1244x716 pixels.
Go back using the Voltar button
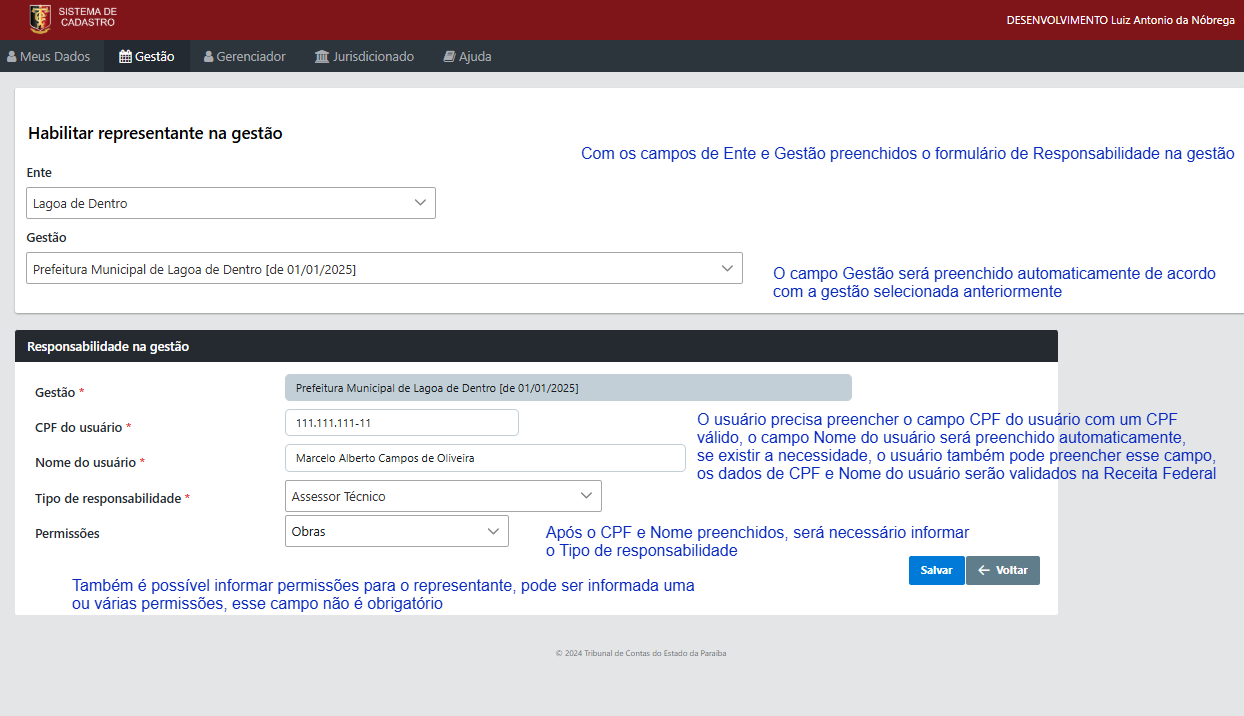1003,570
